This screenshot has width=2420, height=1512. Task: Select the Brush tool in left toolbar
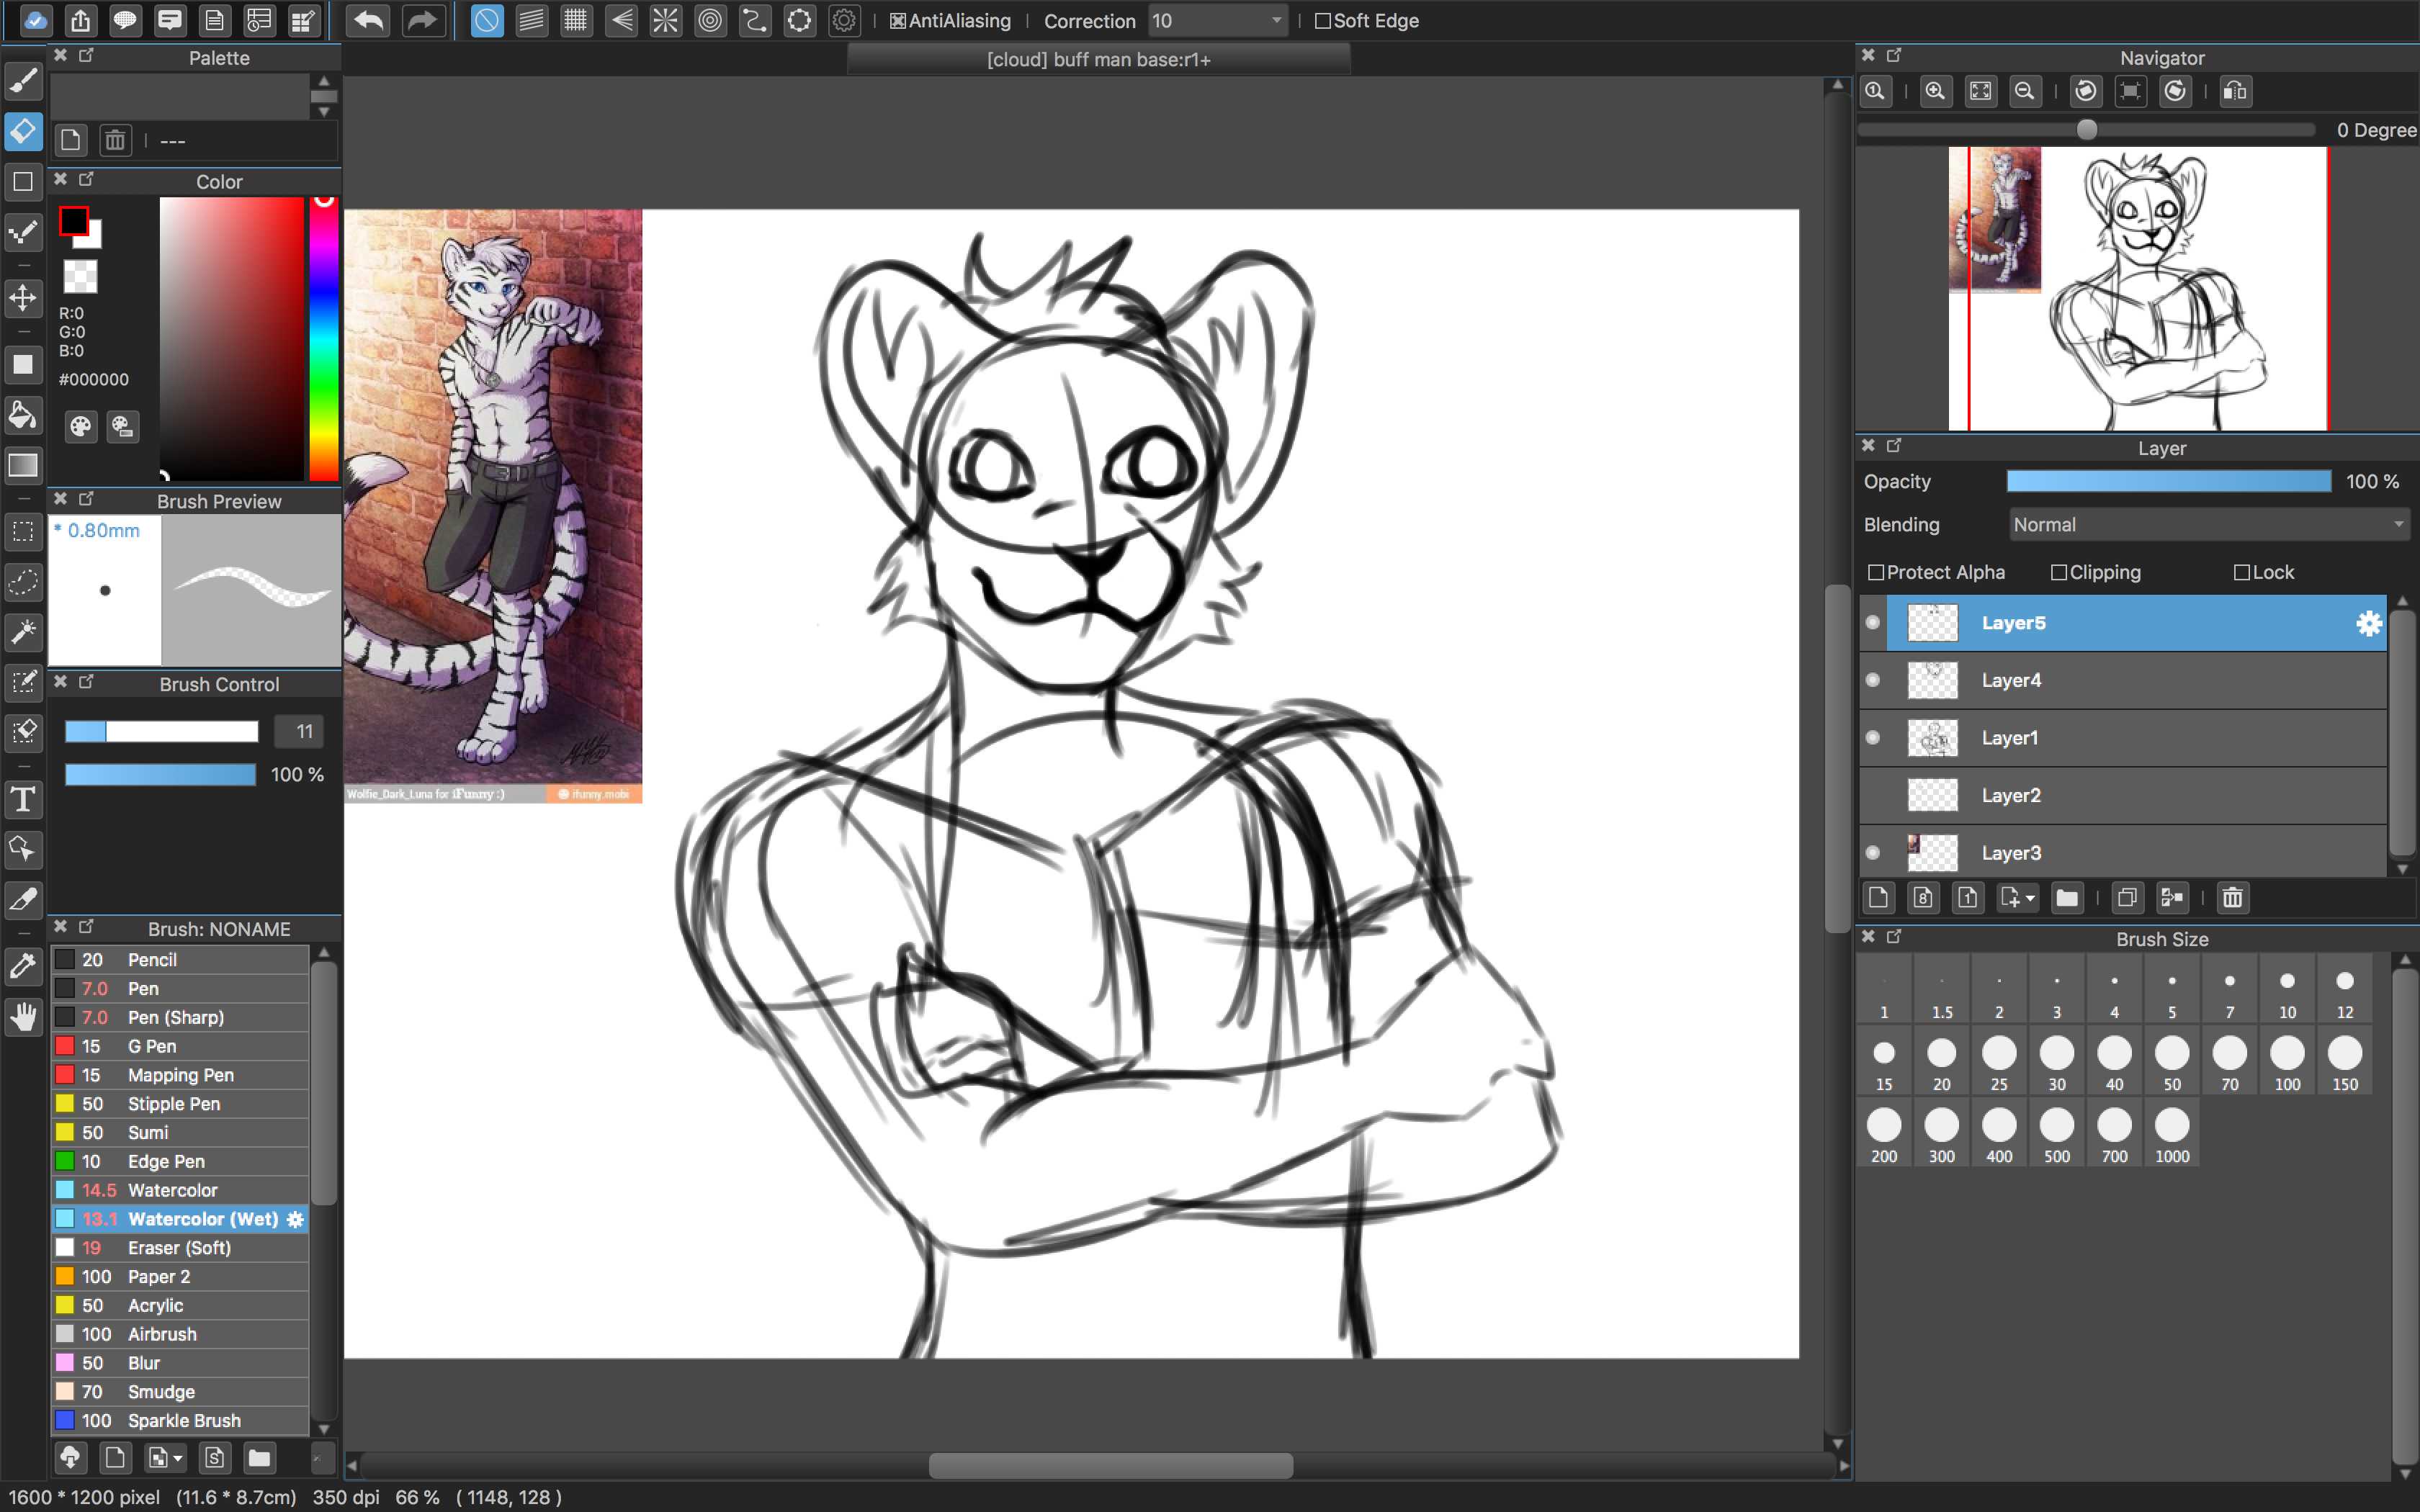click(x=23, y=81)
